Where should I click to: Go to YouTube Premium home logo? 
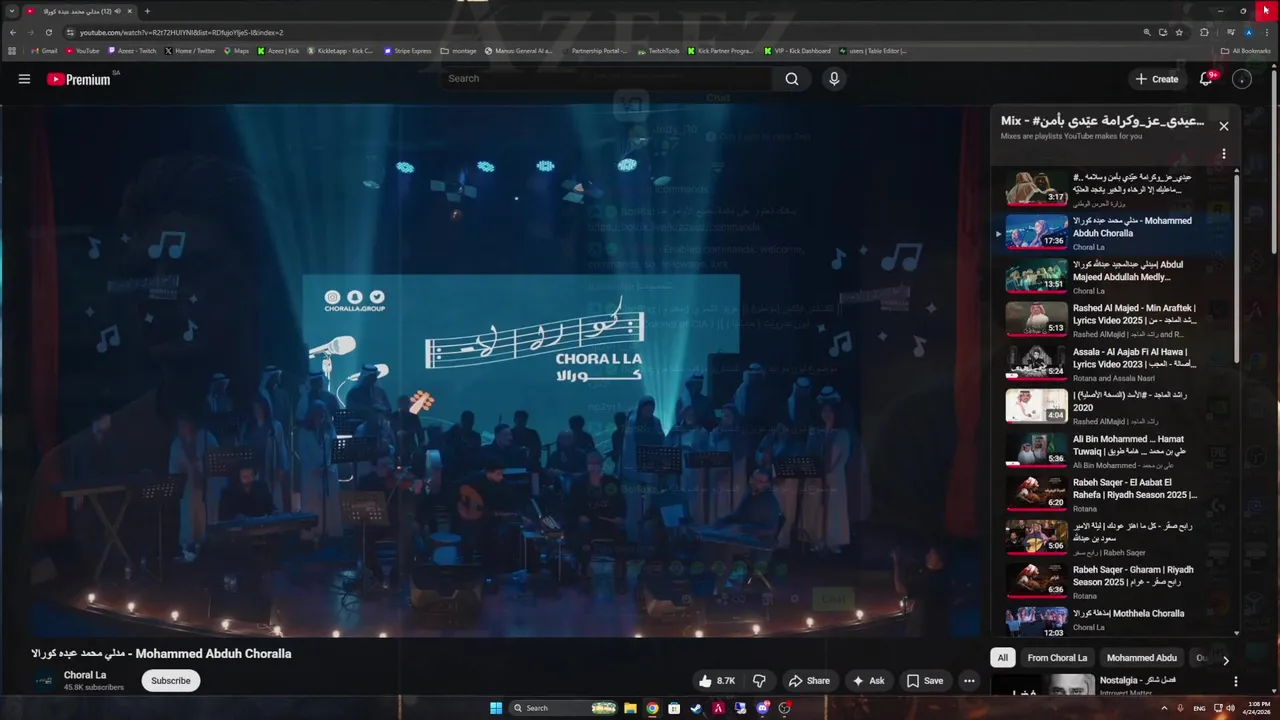(x=78, y=79)
